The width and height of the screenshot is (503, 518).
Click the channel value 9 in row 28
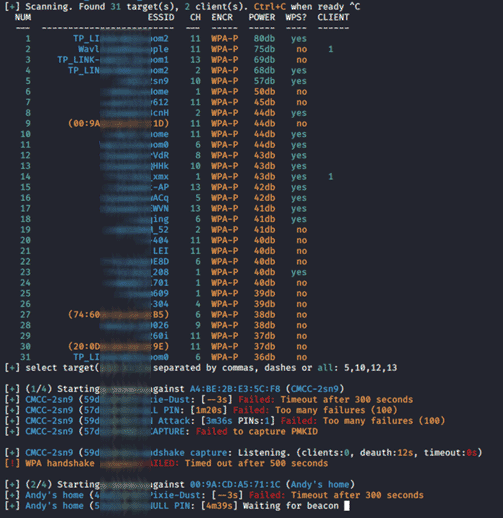[x=198, y=325]
